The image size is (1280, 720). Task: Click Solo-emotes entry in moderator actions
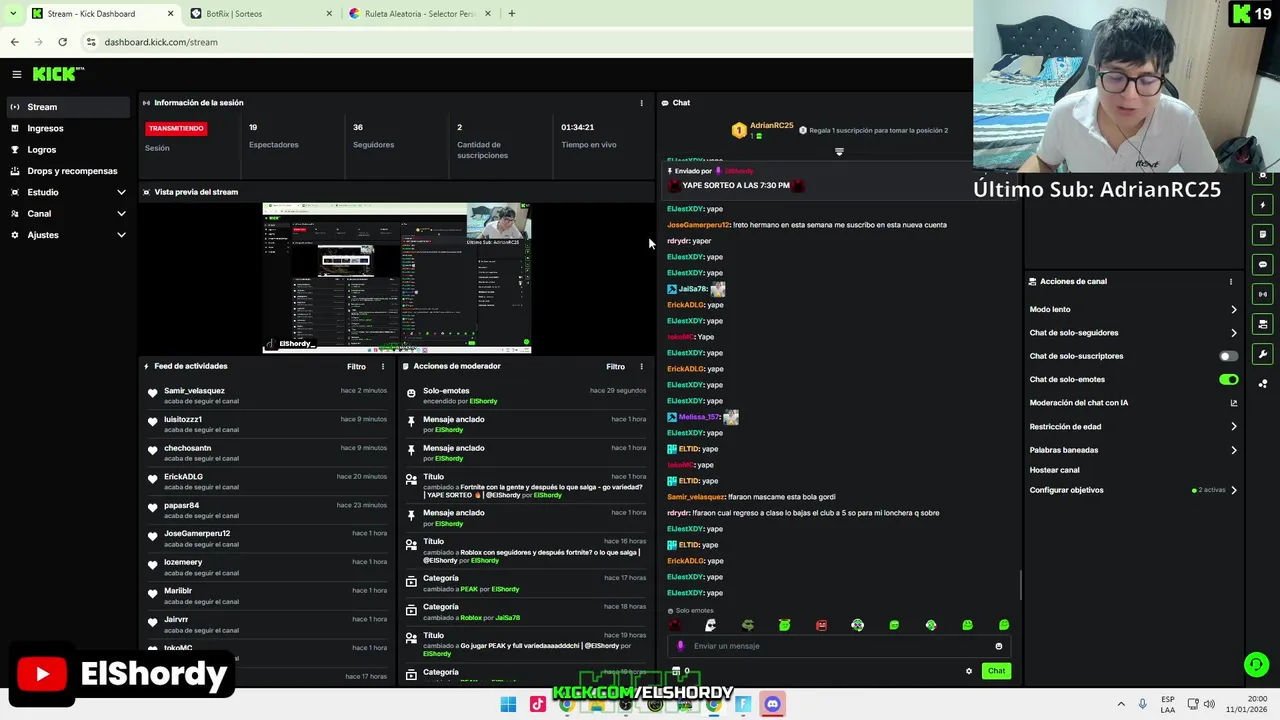[525, 395]
